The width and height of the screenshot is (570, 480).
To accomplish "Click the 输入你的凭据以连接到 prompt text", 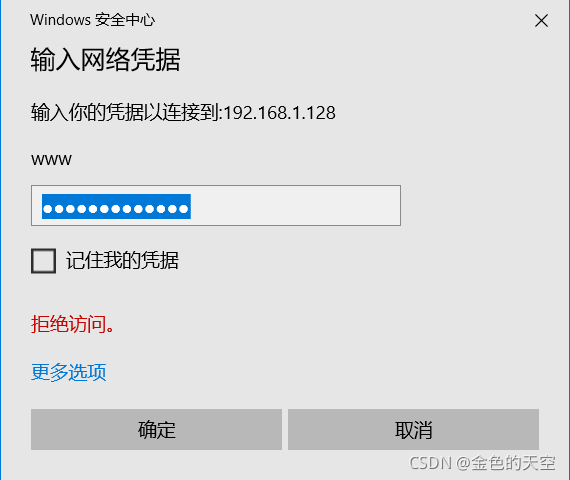I will (x=125, y=112).
